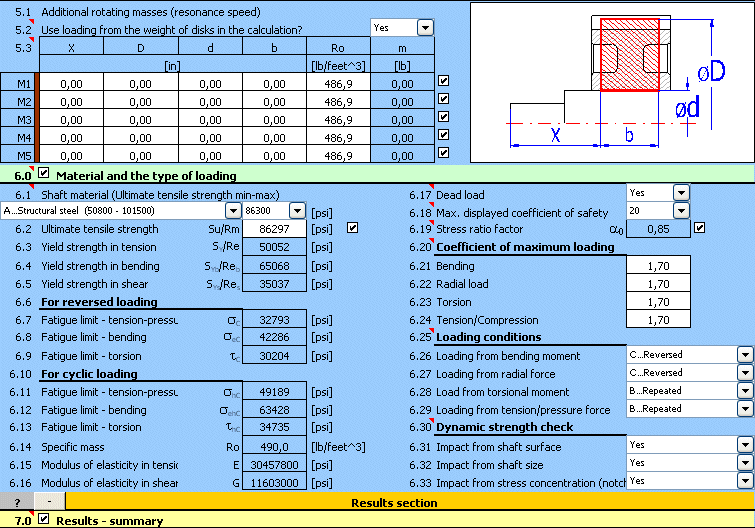The width and height of the screenshot is (755, 528).
Task: Toggle the M4 row checkbox
Action: pyautogui.click(x=443, y=135)
